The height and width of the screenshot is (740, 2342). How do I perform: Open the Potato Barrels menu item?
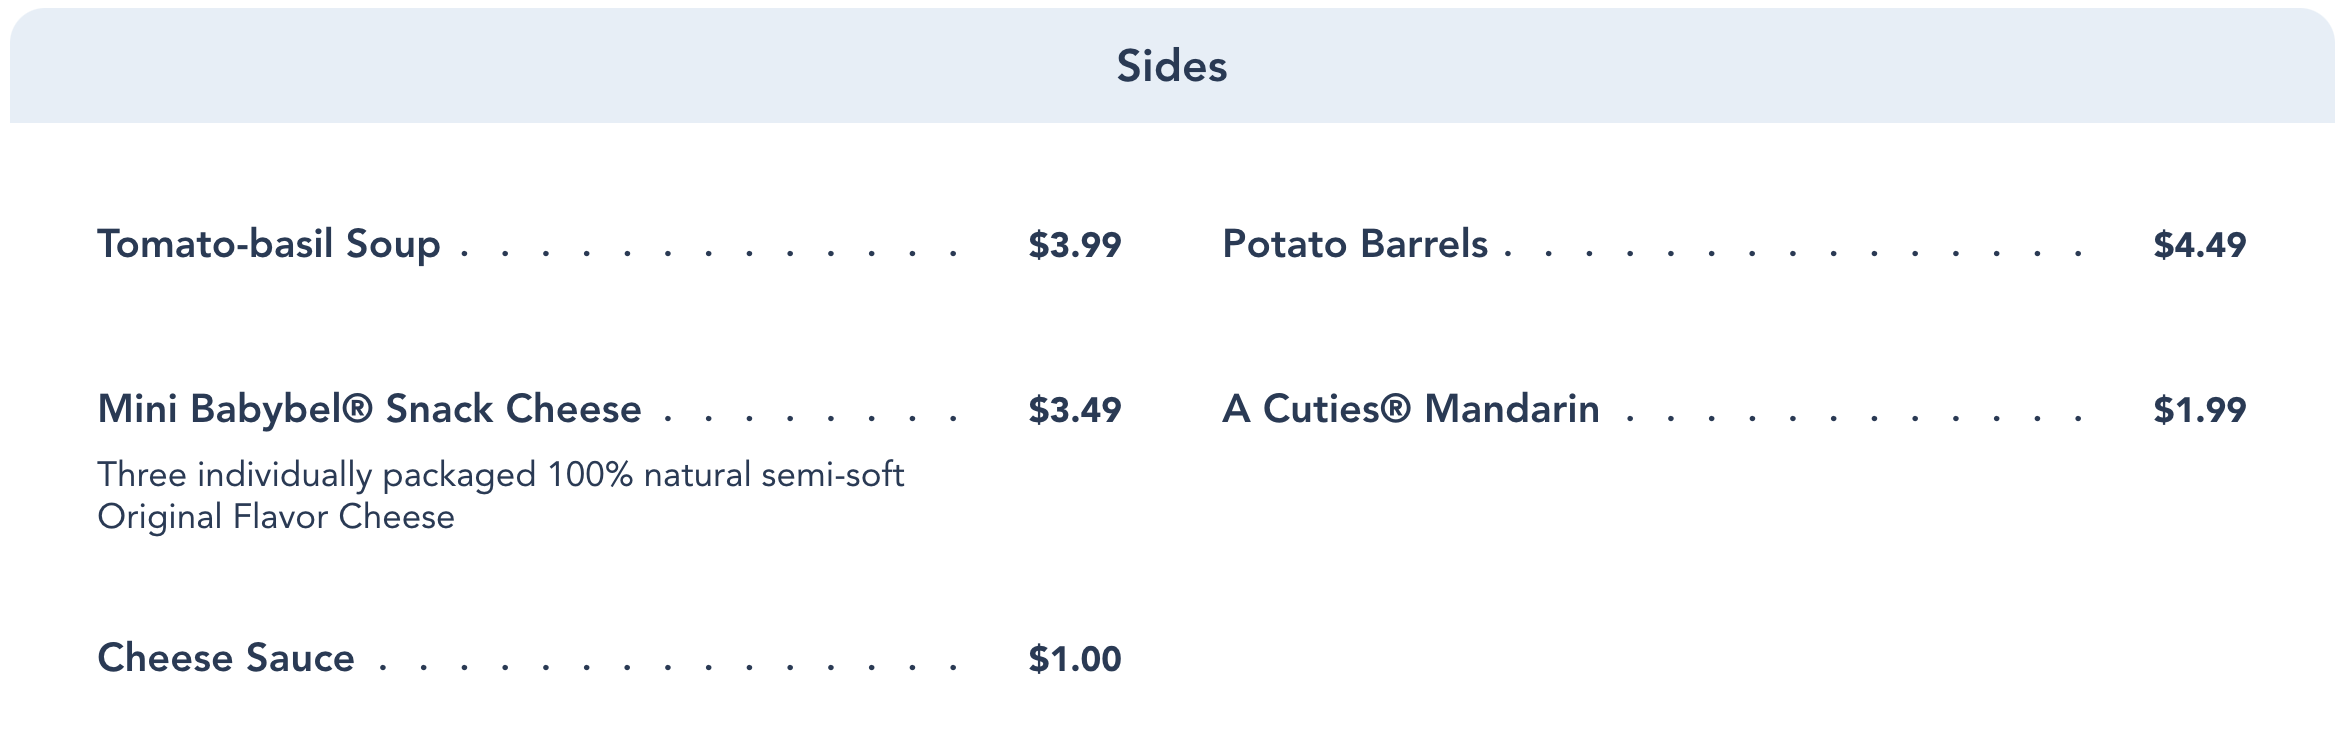click(1354, 244)
